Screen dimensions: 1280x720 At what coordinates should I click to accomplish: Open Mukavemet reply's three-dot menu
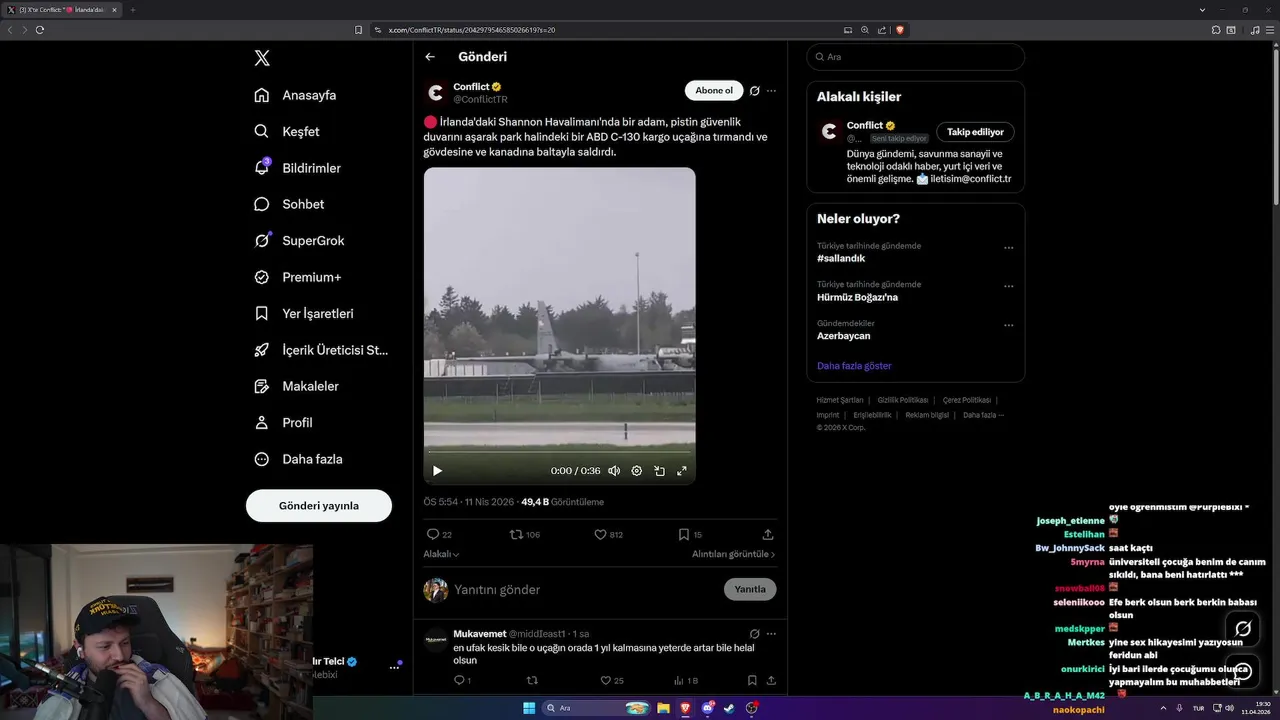pyautogui.click(x=771, y=634)
